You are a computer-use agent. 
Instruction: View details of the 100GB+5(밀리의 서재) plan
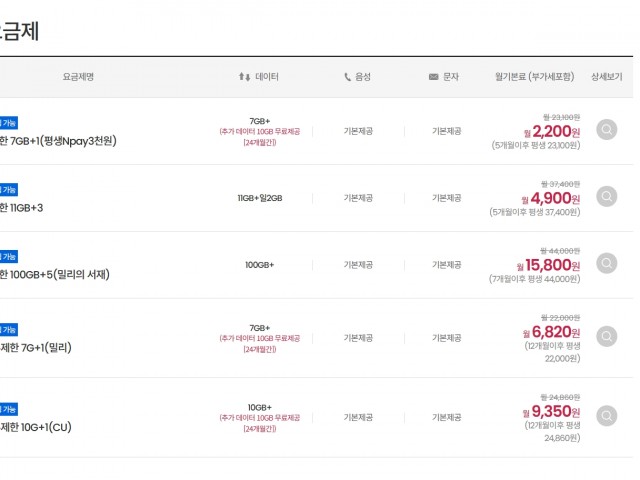606,264
